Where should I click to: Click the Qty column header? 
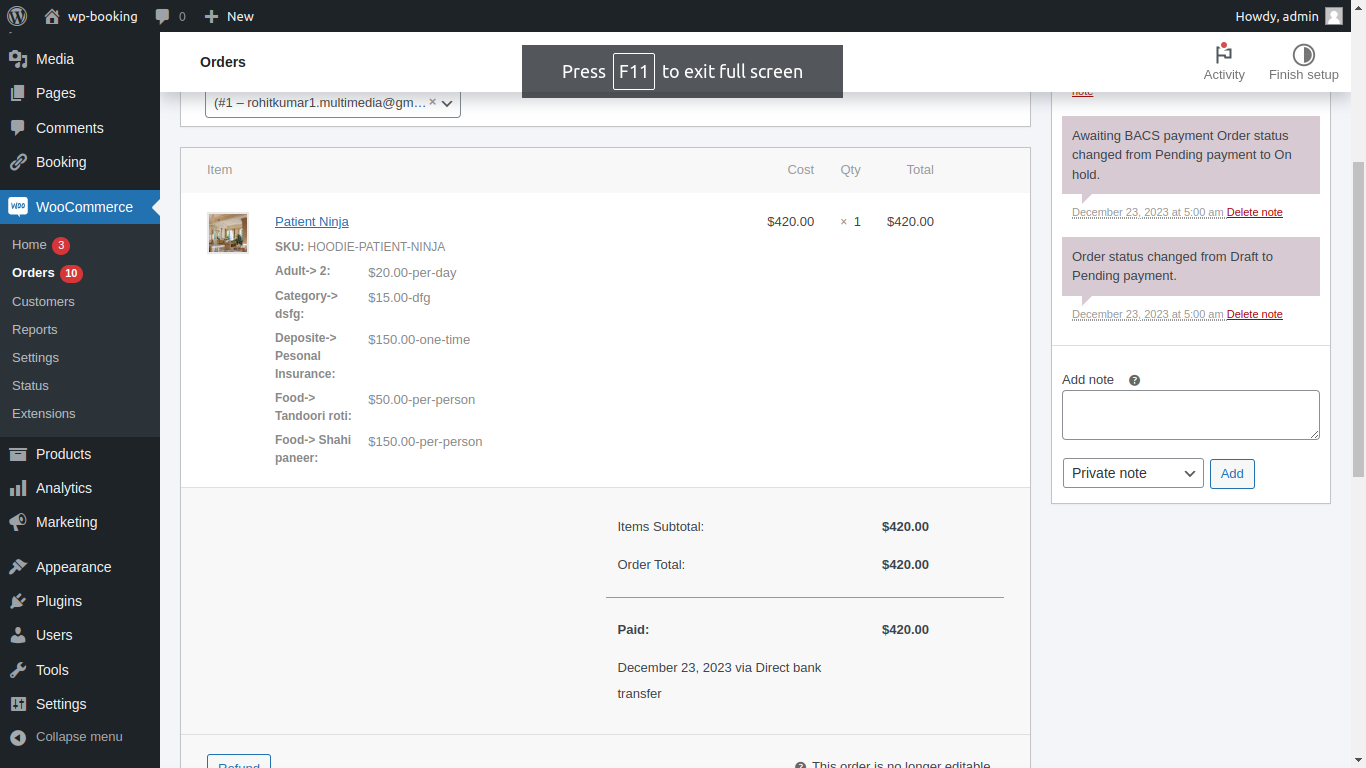pos(850,170)
